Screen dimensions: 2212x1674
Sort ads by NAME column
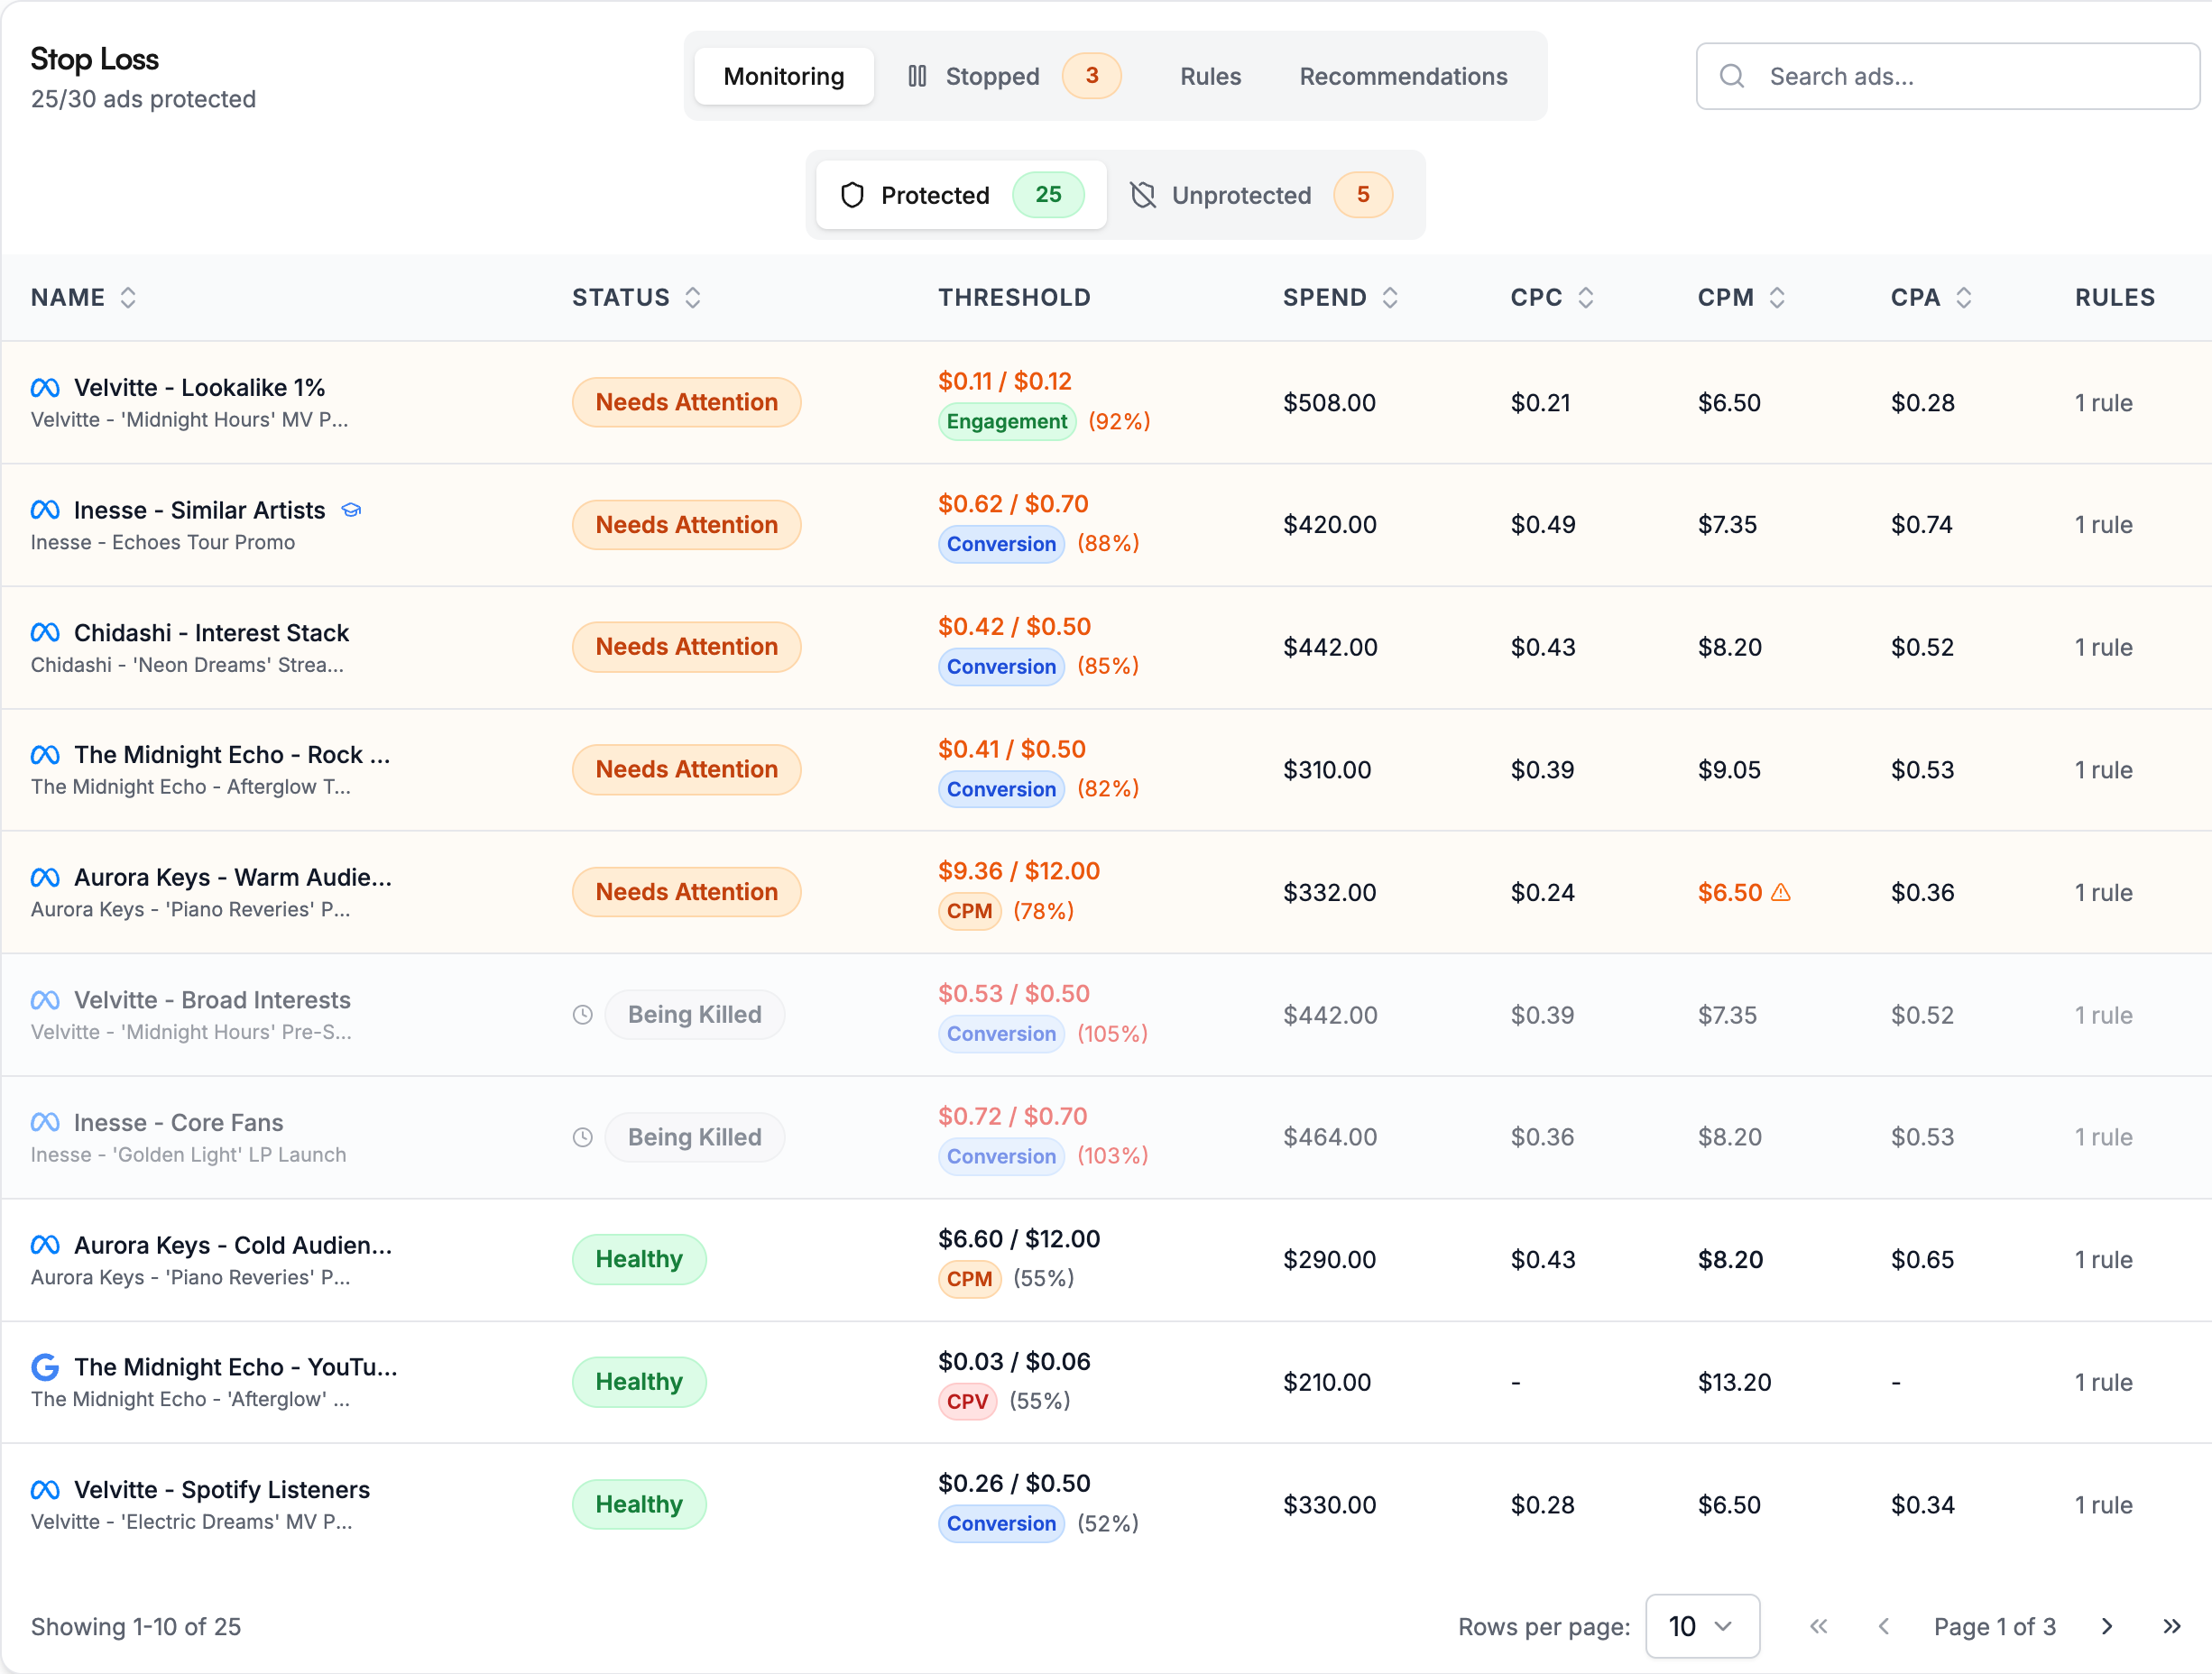coord(85,297)
